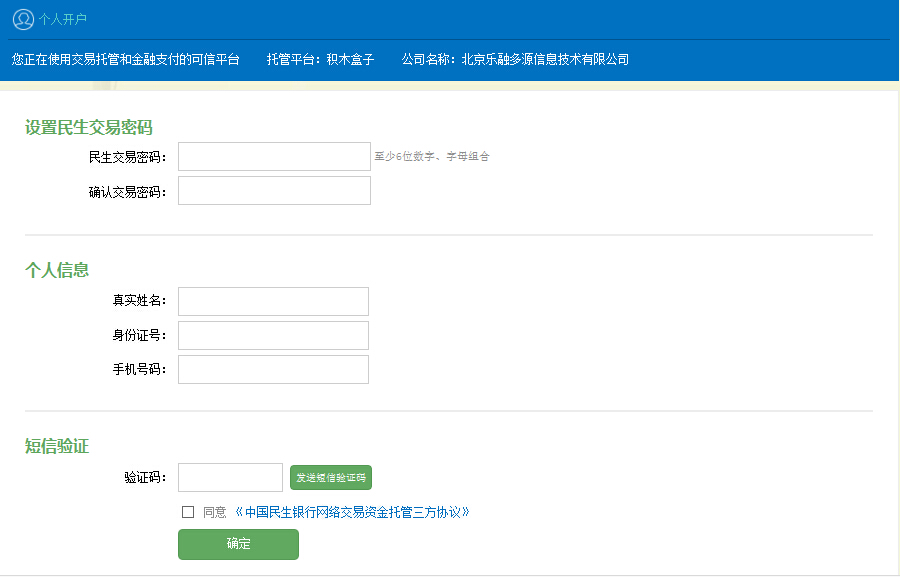Click the 个人信息 section heading

coord(57,270)
